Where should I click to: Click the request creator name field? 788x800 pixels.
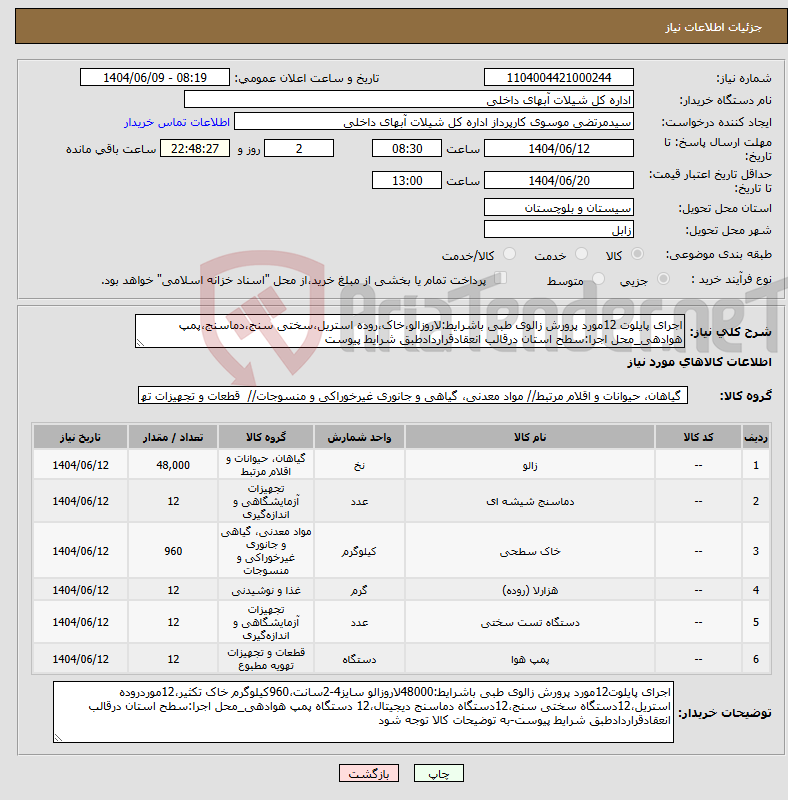(434, 122)
